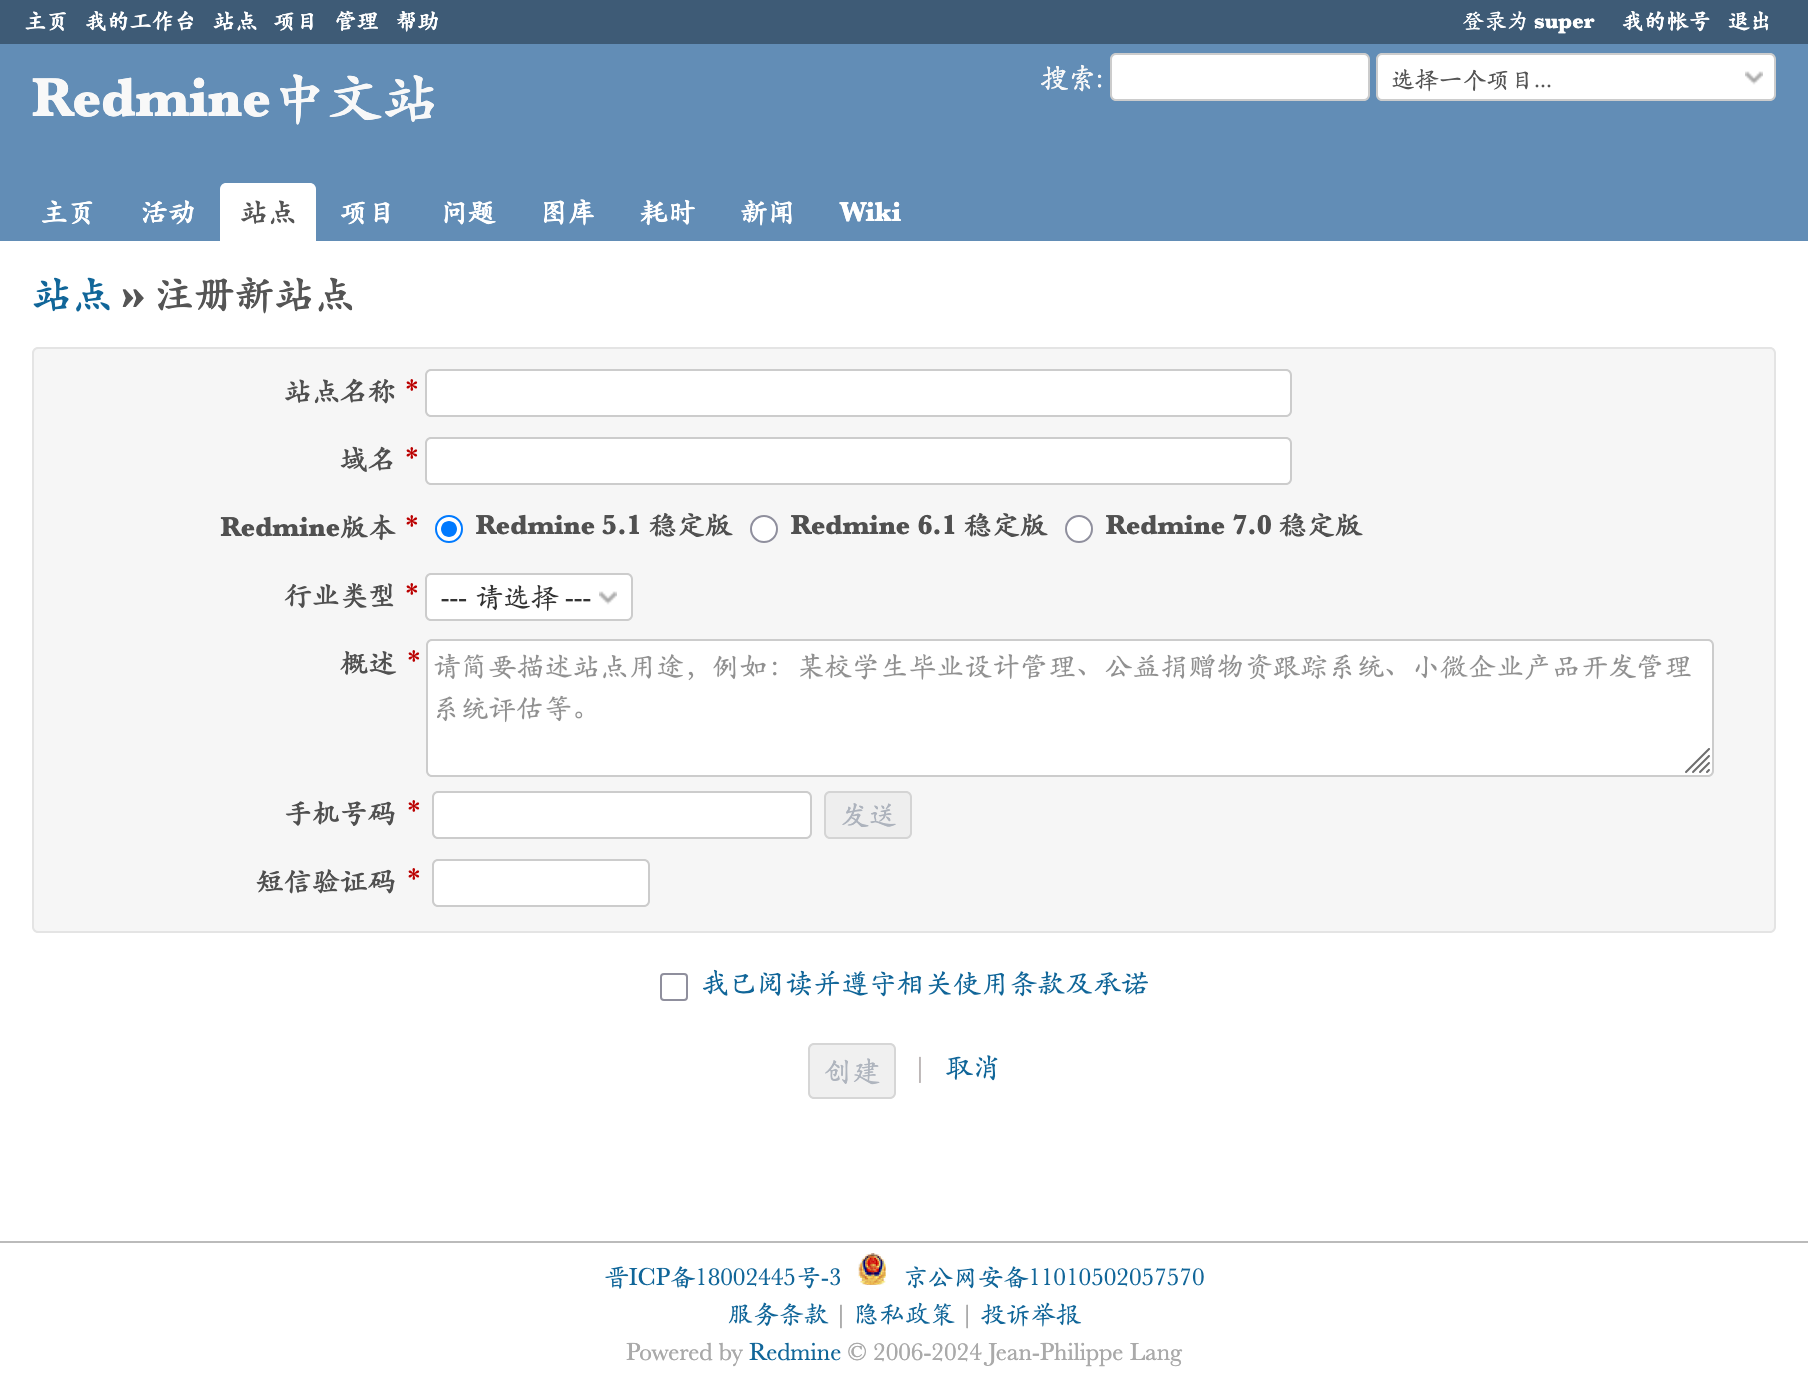Switch to the 问题 tab

click(469, 213)
